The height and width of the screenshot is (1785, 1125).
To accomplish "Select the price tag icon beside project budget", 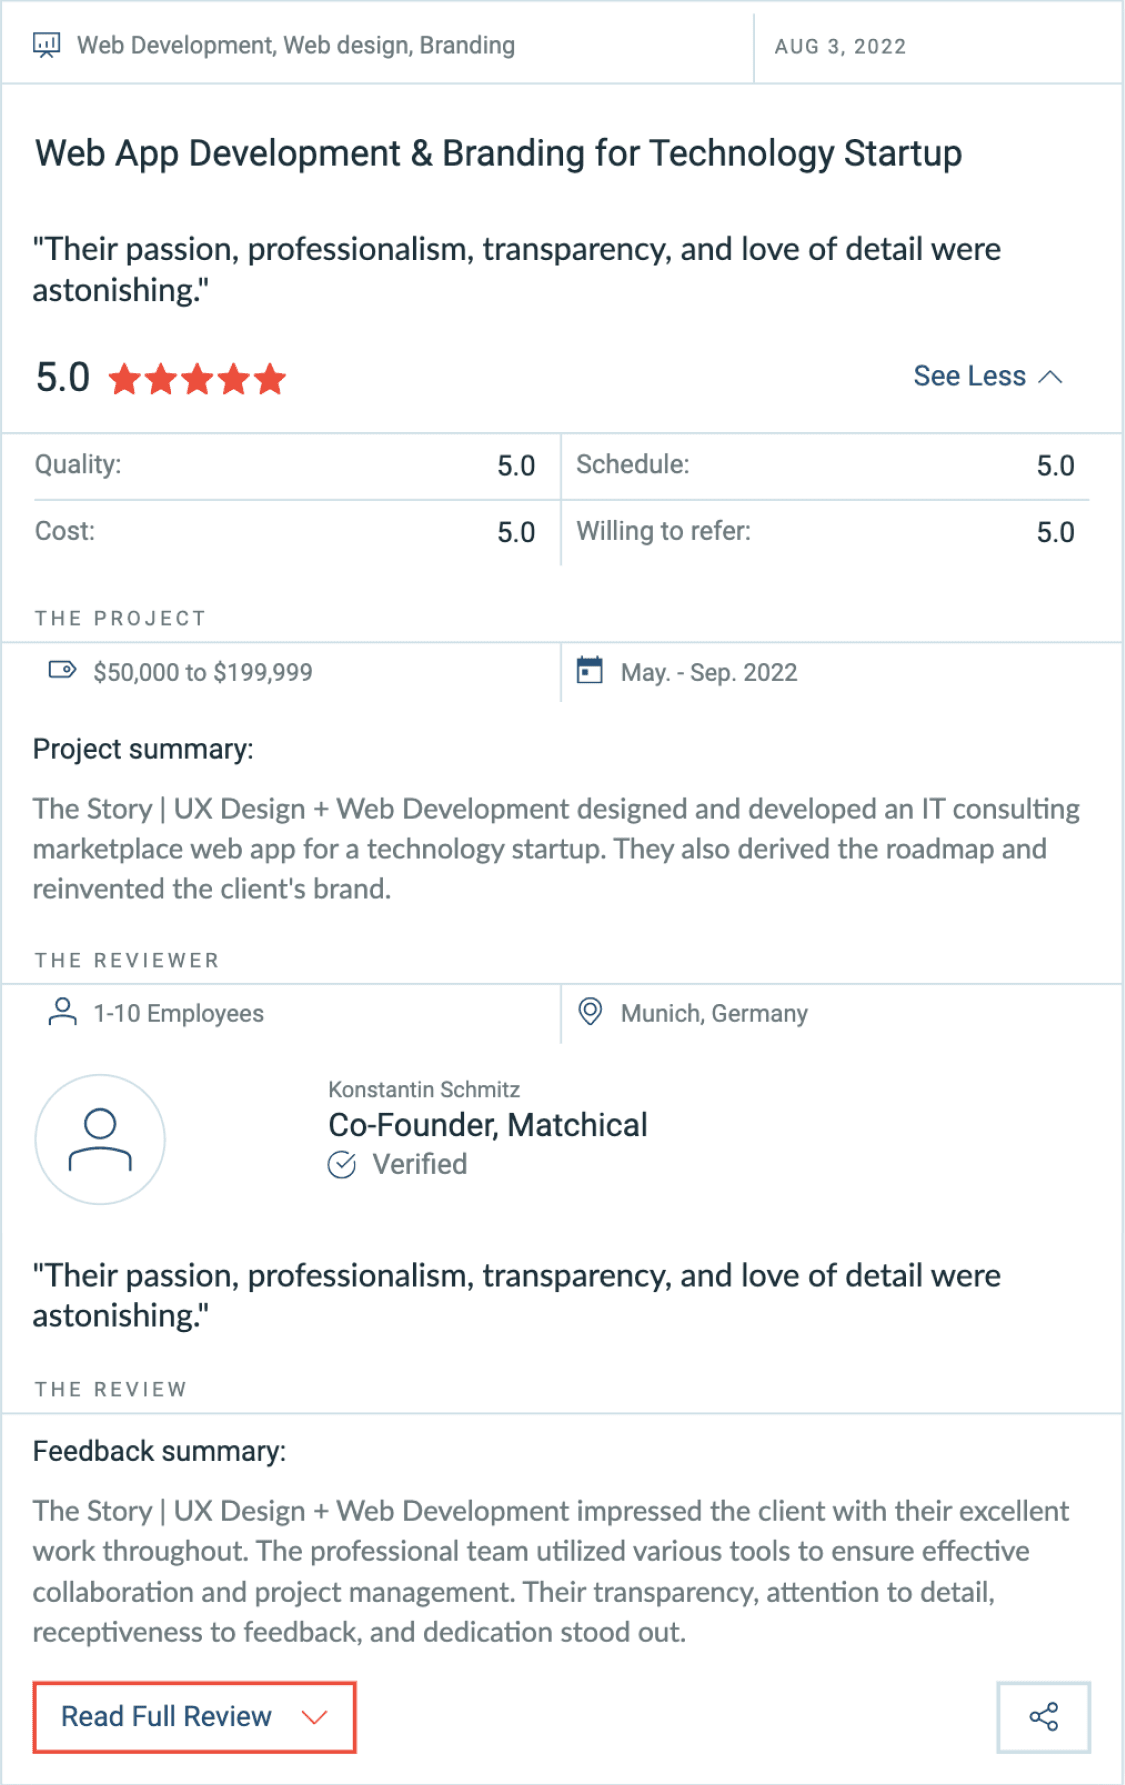I will (62, 672).
